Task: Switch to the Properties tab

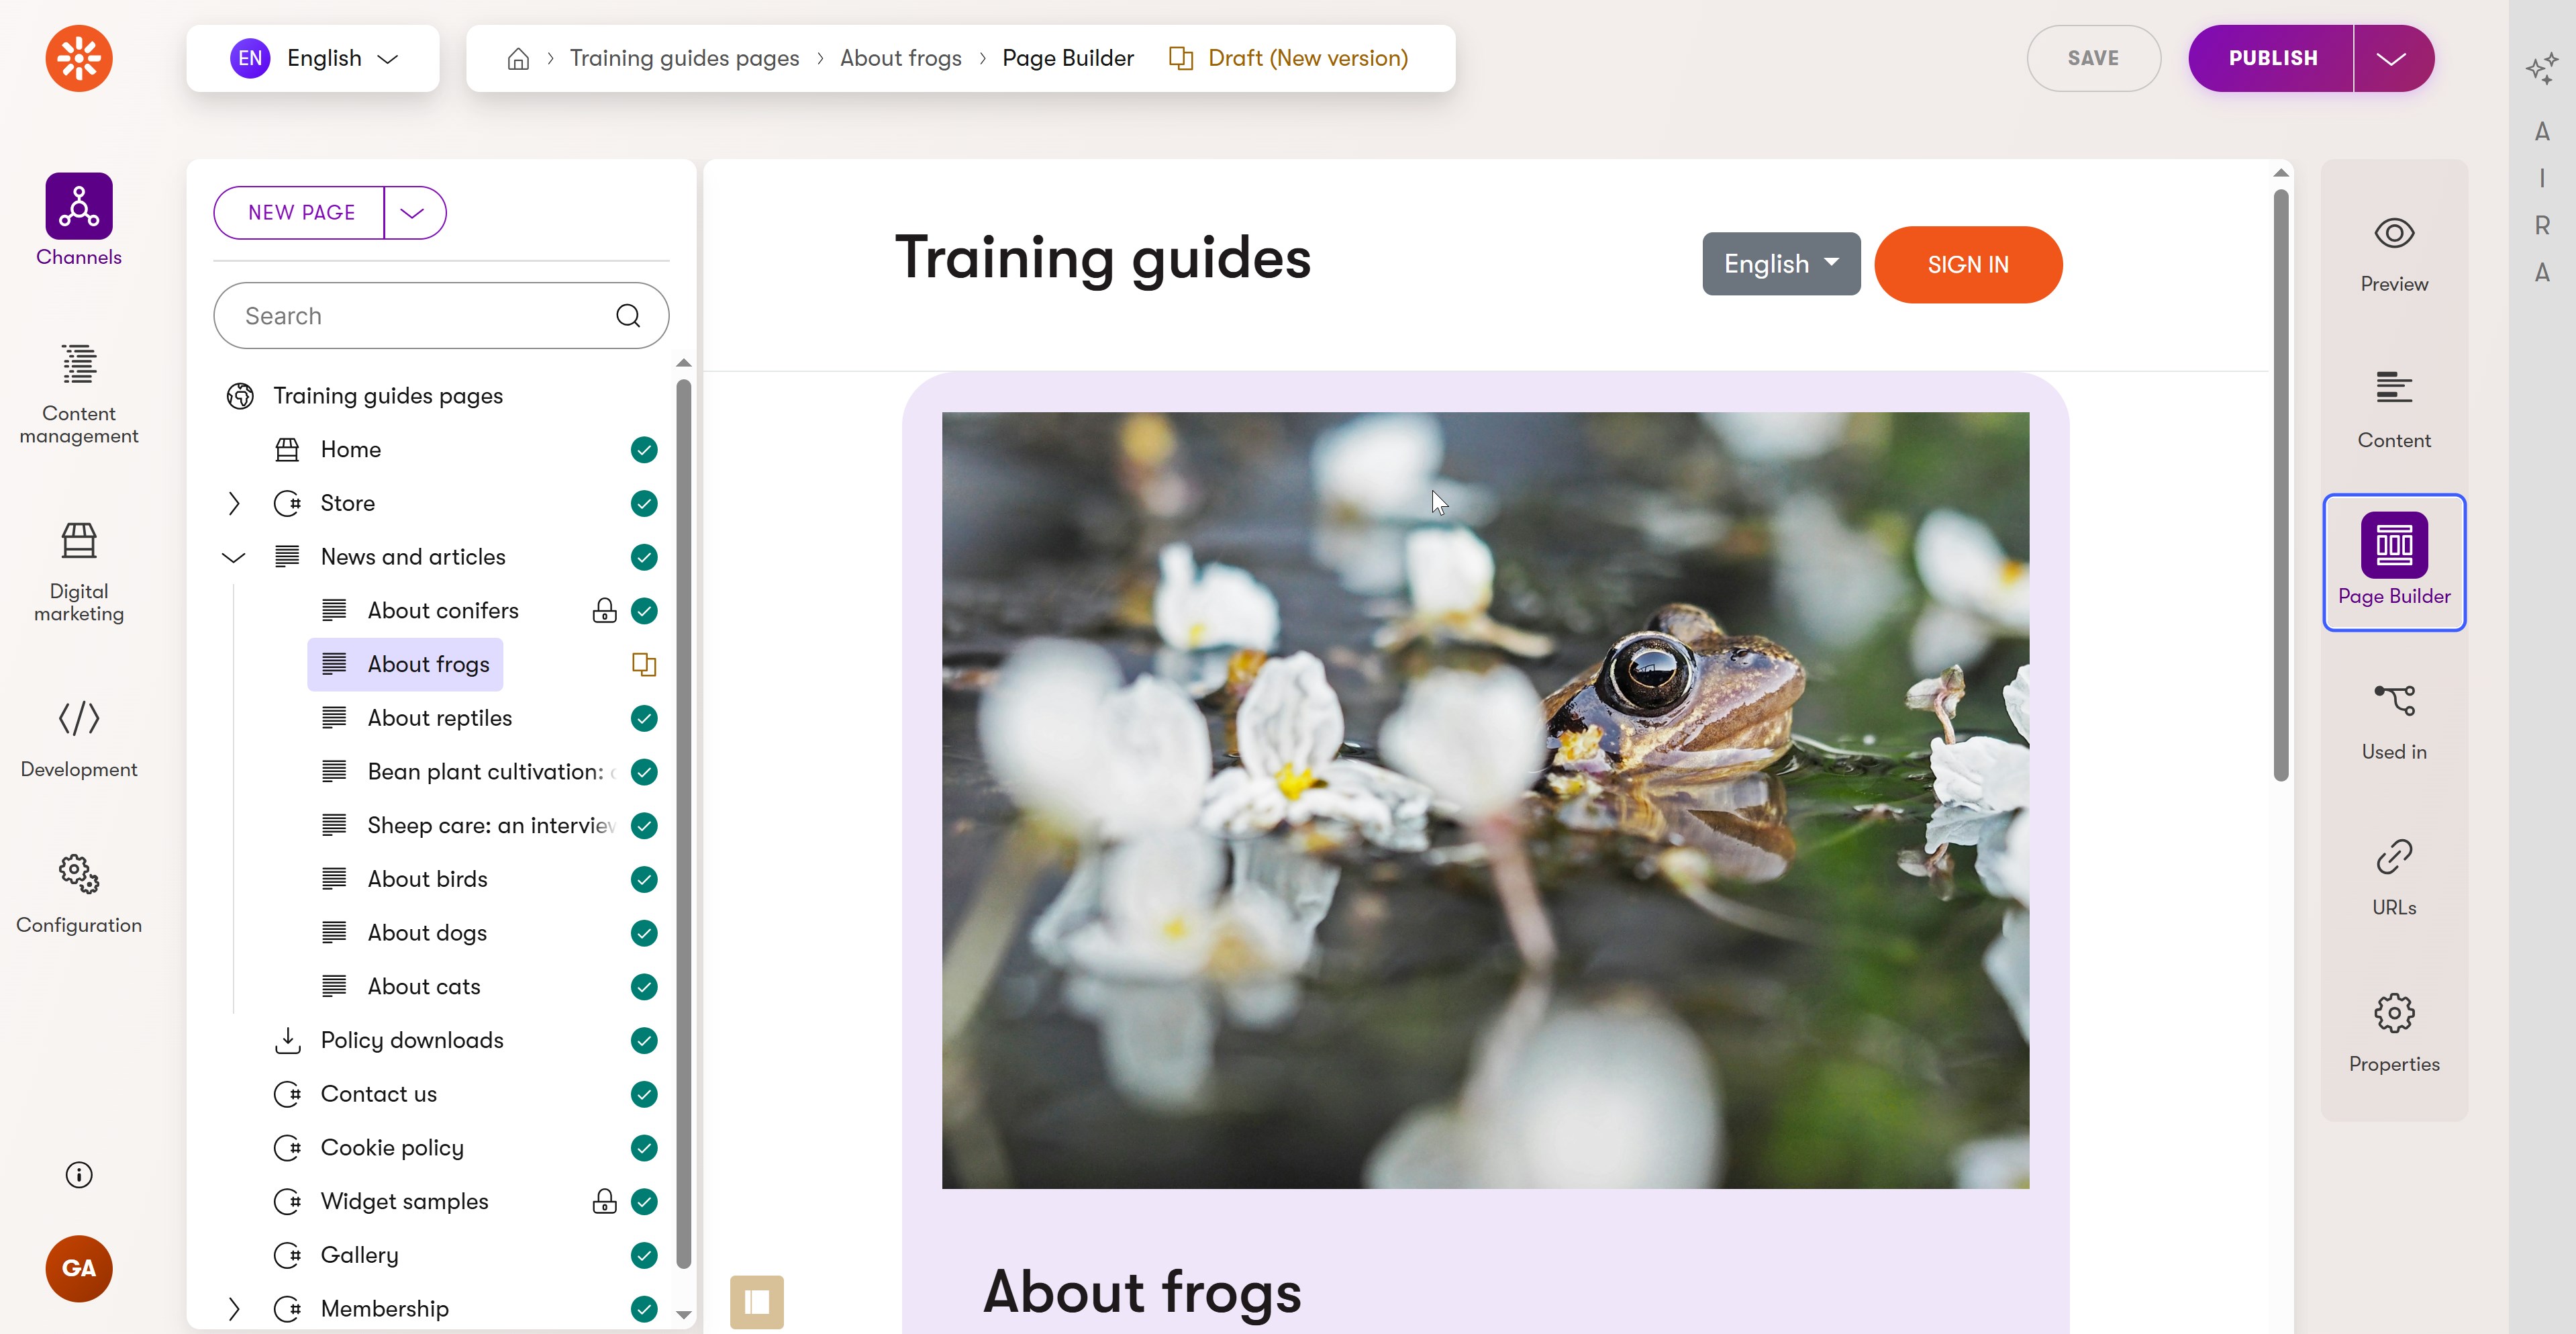Action: 2393,1033
